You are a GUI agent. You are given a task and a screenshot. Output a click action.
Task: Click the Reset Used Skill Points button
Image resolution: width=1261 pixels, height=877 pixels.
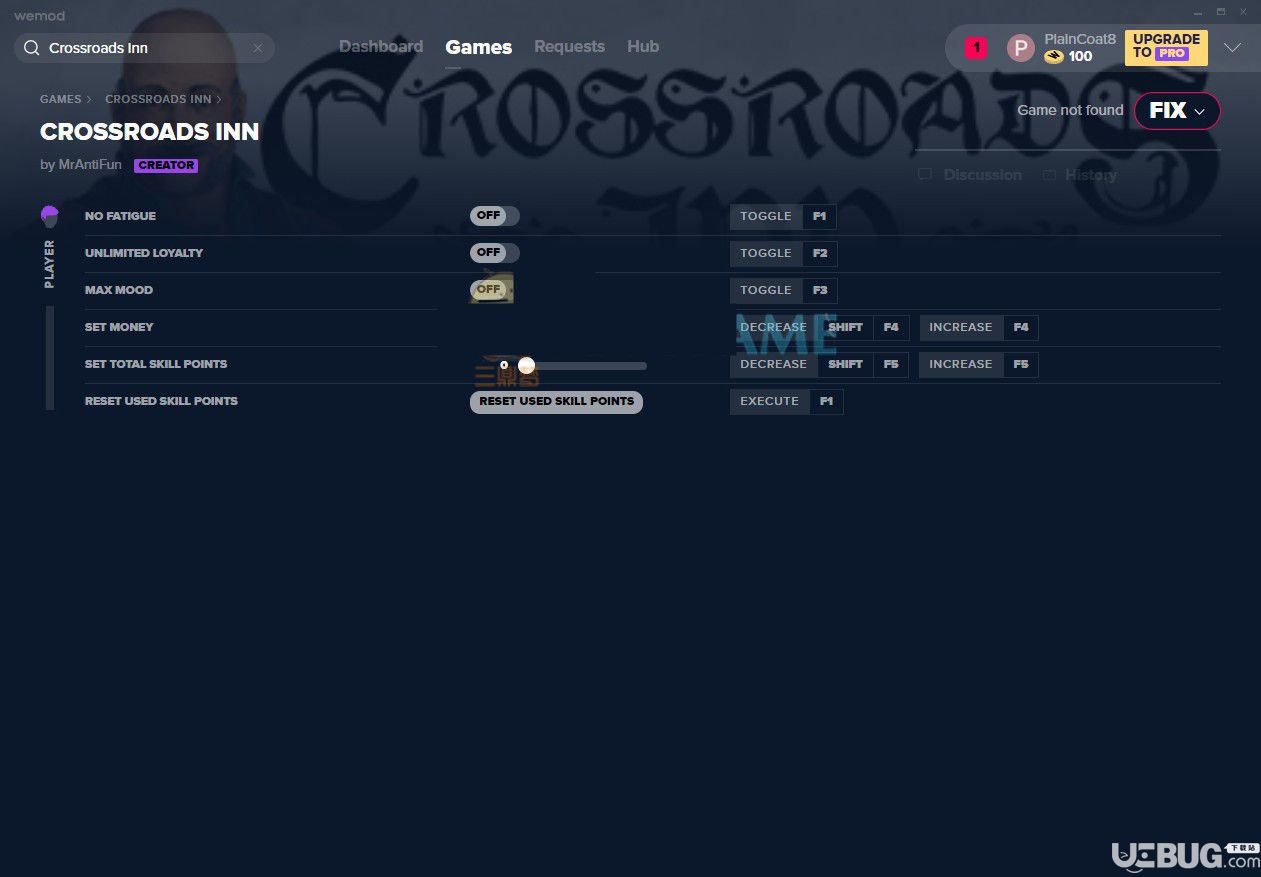point(556,402)
